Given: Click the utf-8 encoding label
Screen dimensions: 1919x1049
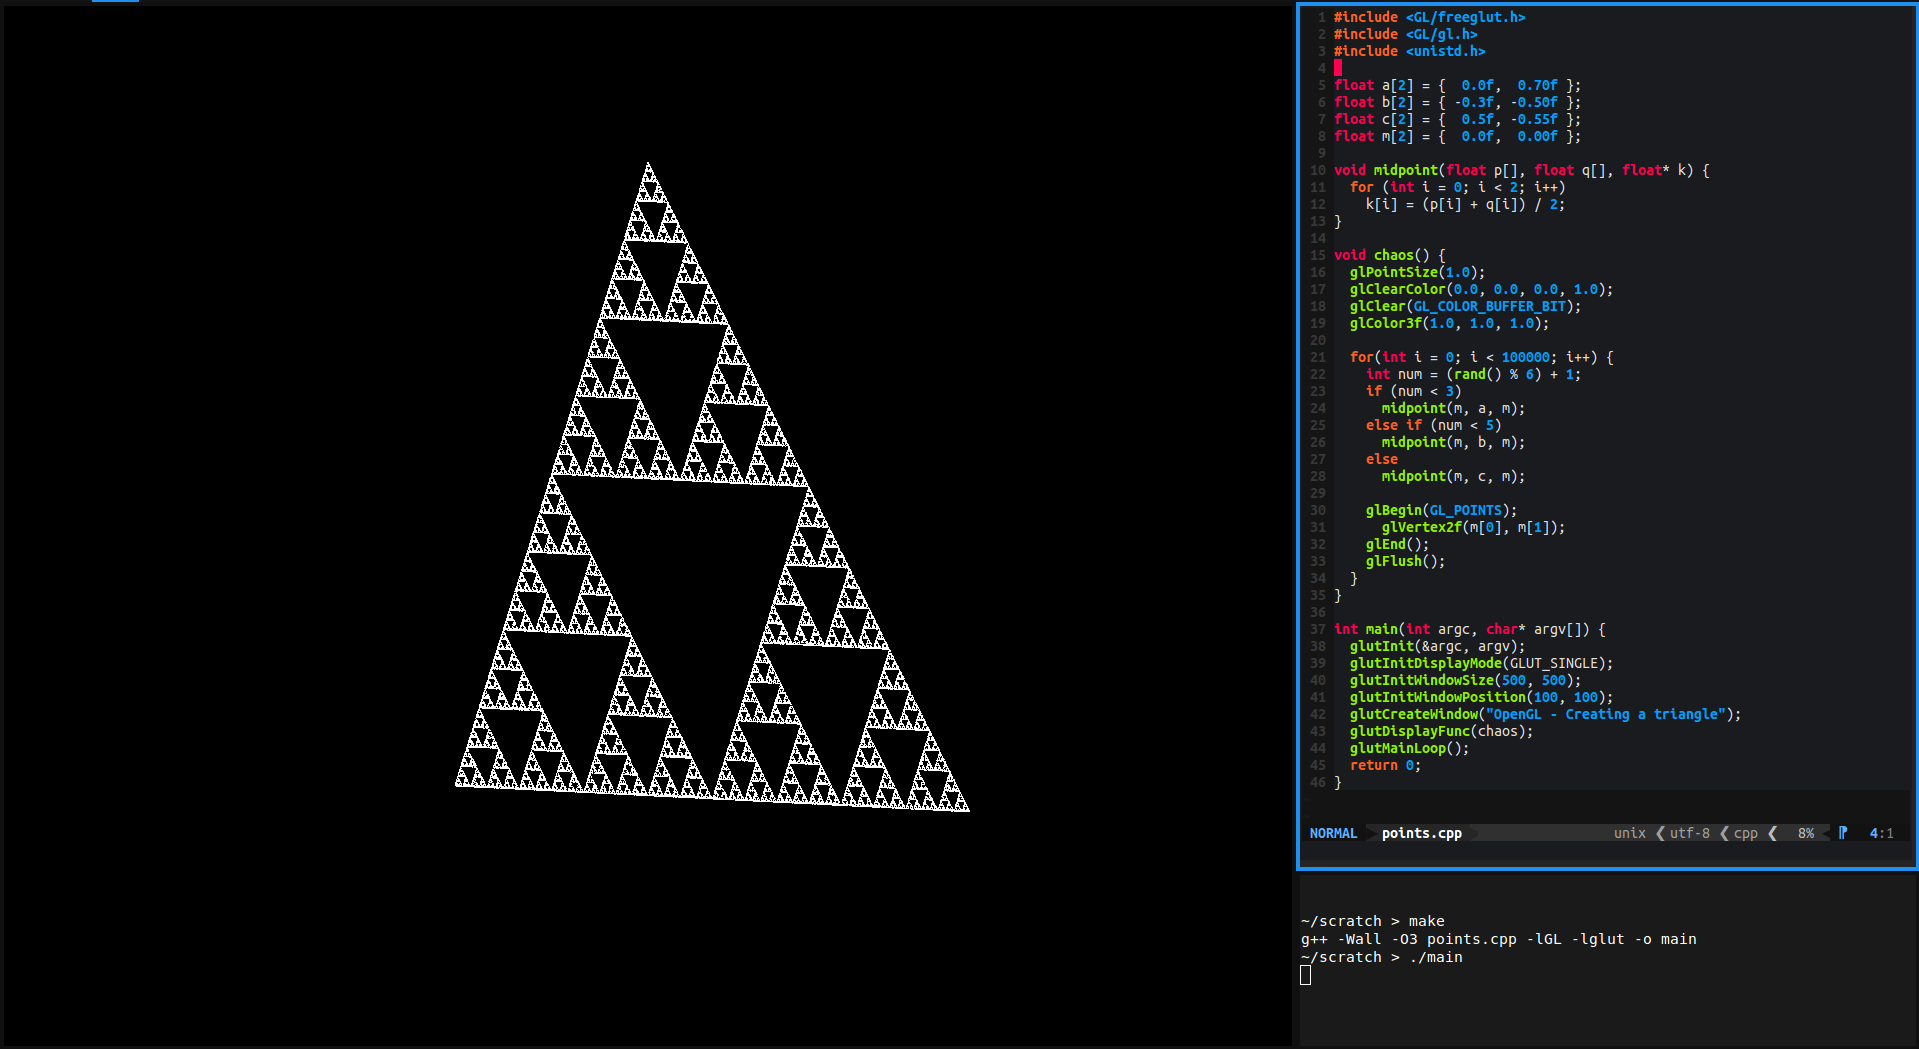Looking at the screenshot, I should 1689,833.
